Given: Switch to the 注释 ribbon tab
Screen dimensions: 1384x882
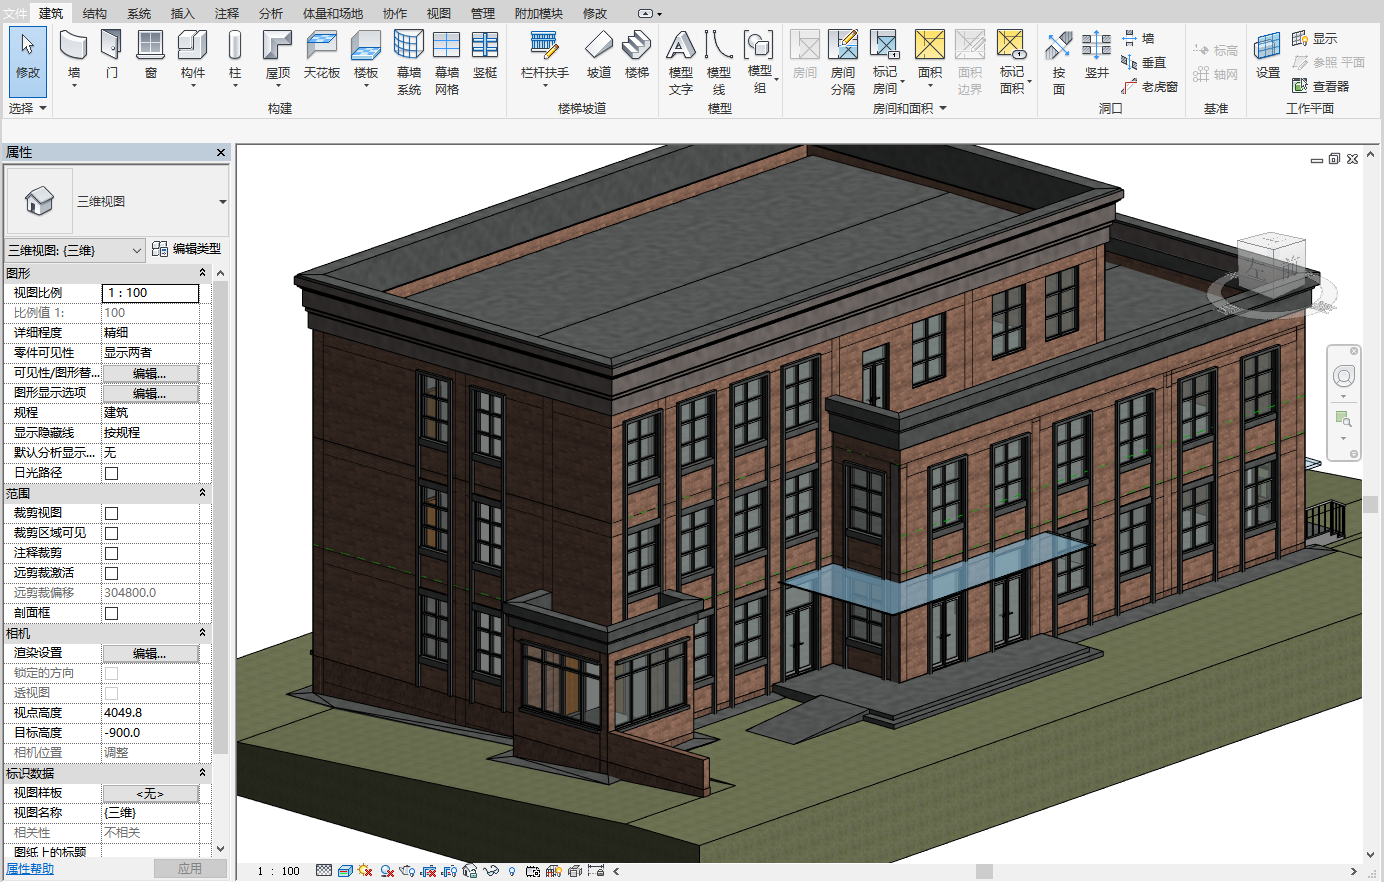Looking at the screenshot, I should pos(226,13).
